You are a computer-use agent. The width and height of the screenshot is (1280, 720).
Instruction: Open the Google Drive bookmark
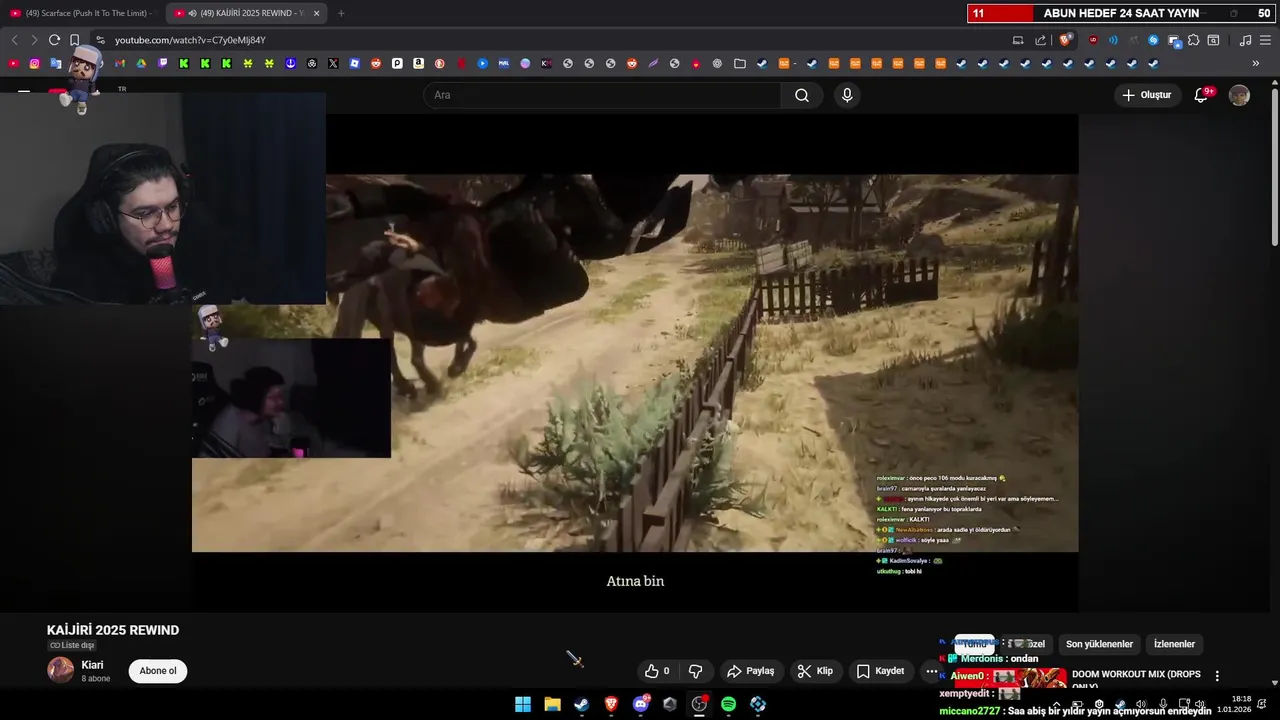[141, 63]
